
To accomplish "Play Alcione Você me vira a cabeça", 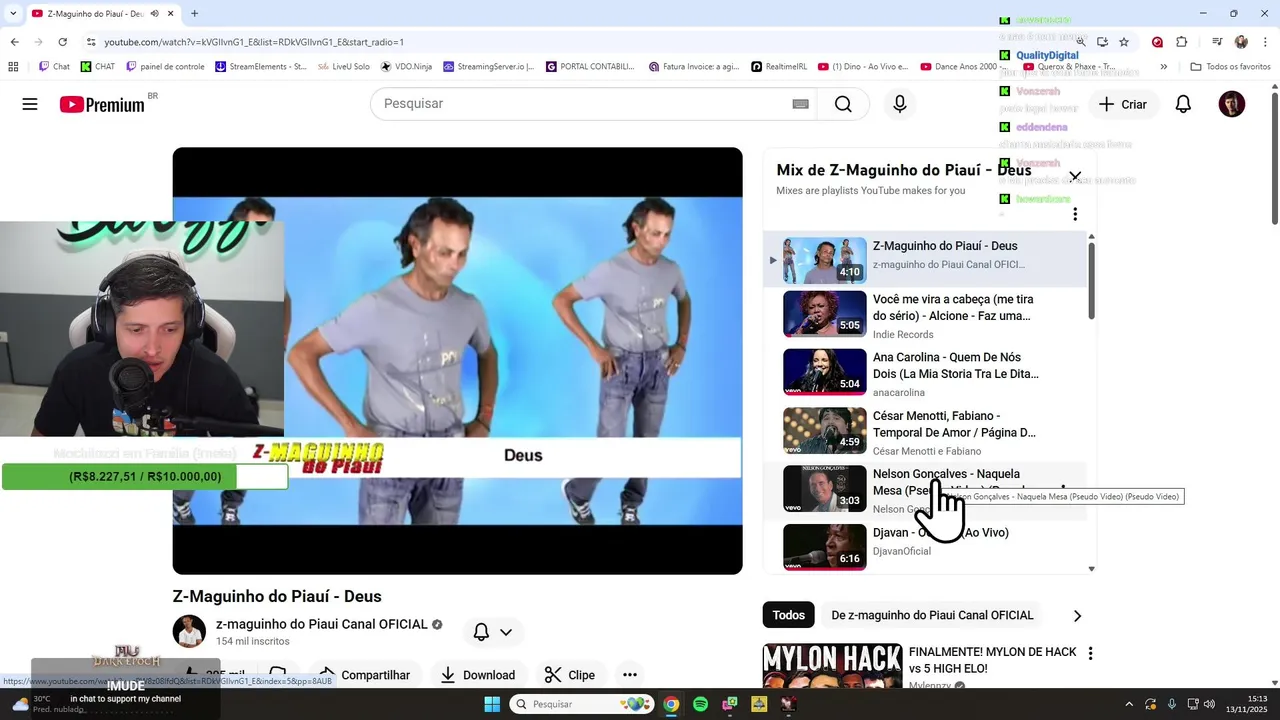I will [925, 315].
